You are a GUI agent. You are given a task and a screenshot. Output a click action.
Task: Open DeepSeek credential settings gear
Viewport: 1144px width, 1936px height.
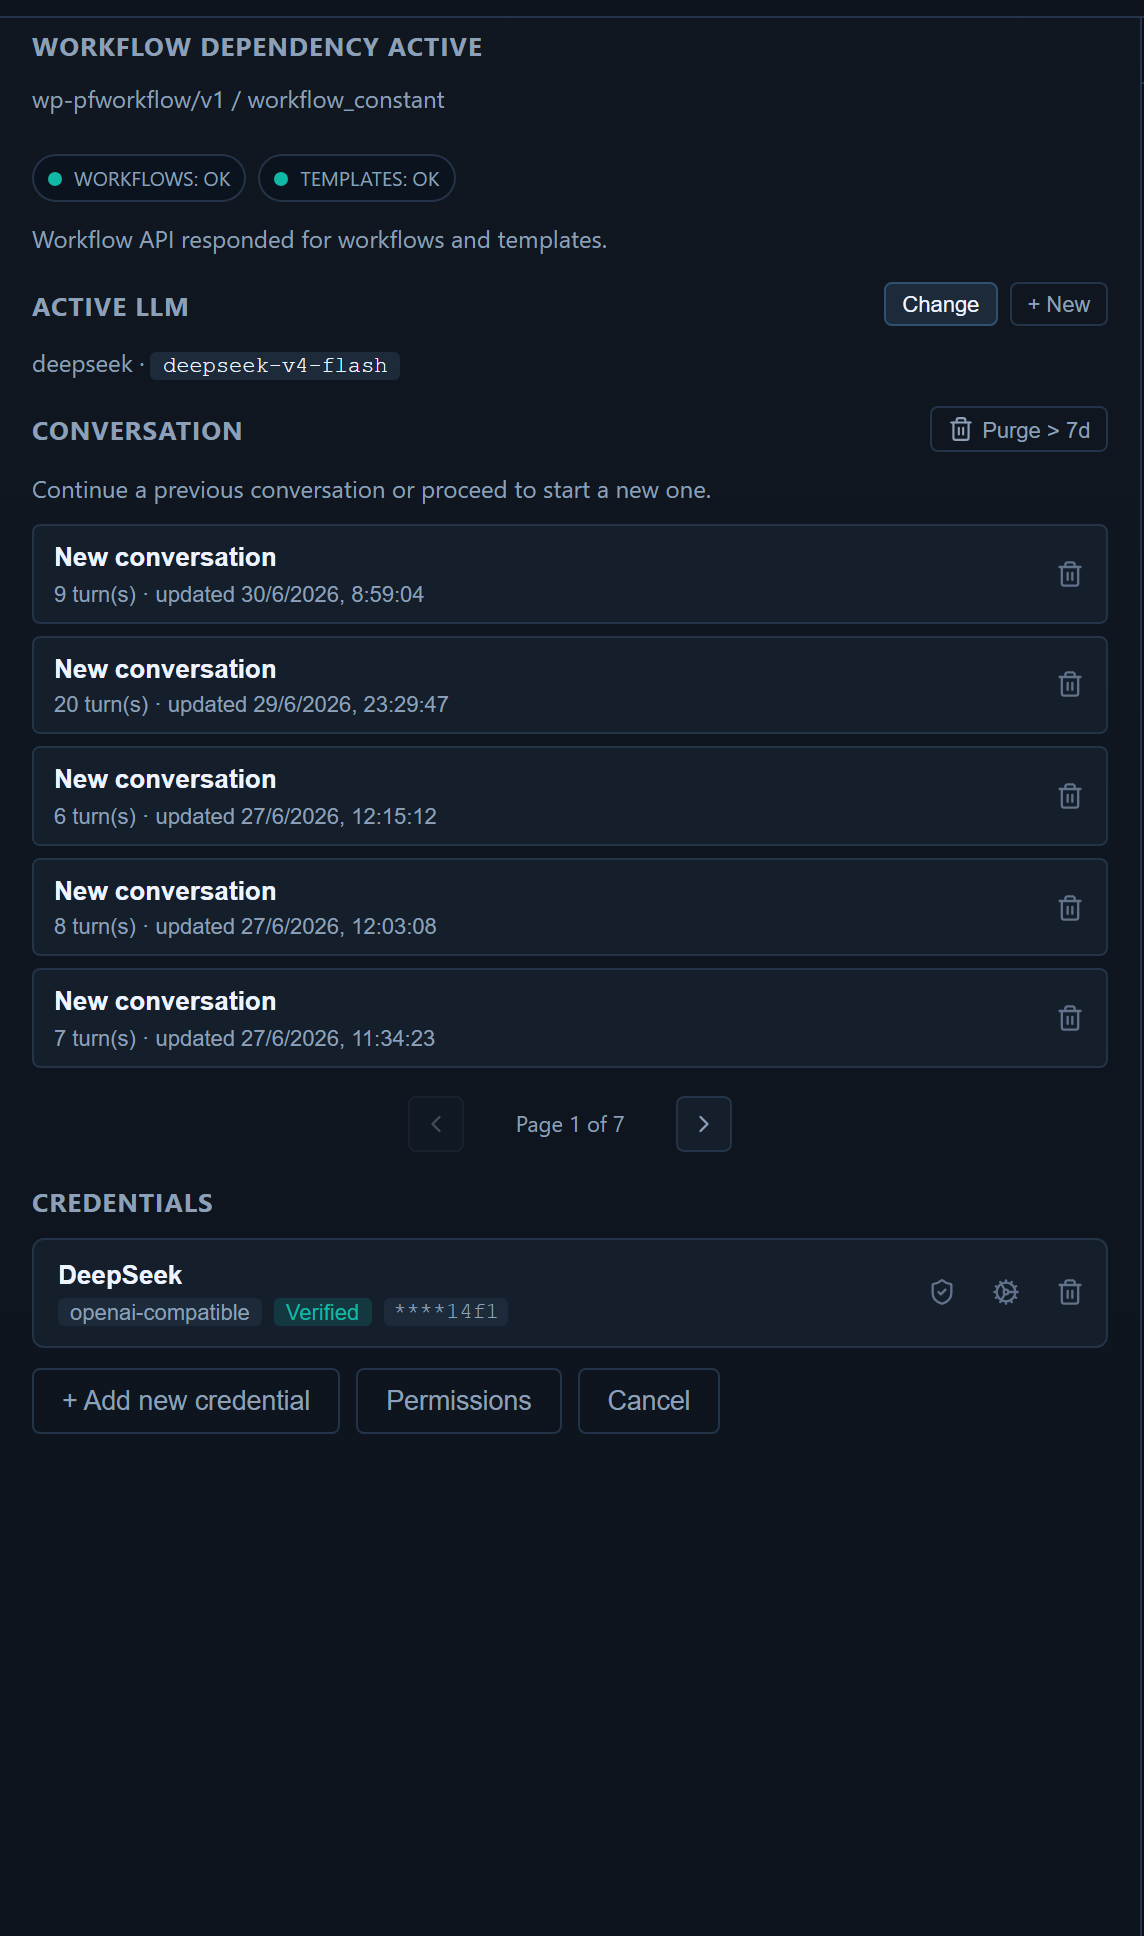pyautogui.click(x=1006, y=1292)
